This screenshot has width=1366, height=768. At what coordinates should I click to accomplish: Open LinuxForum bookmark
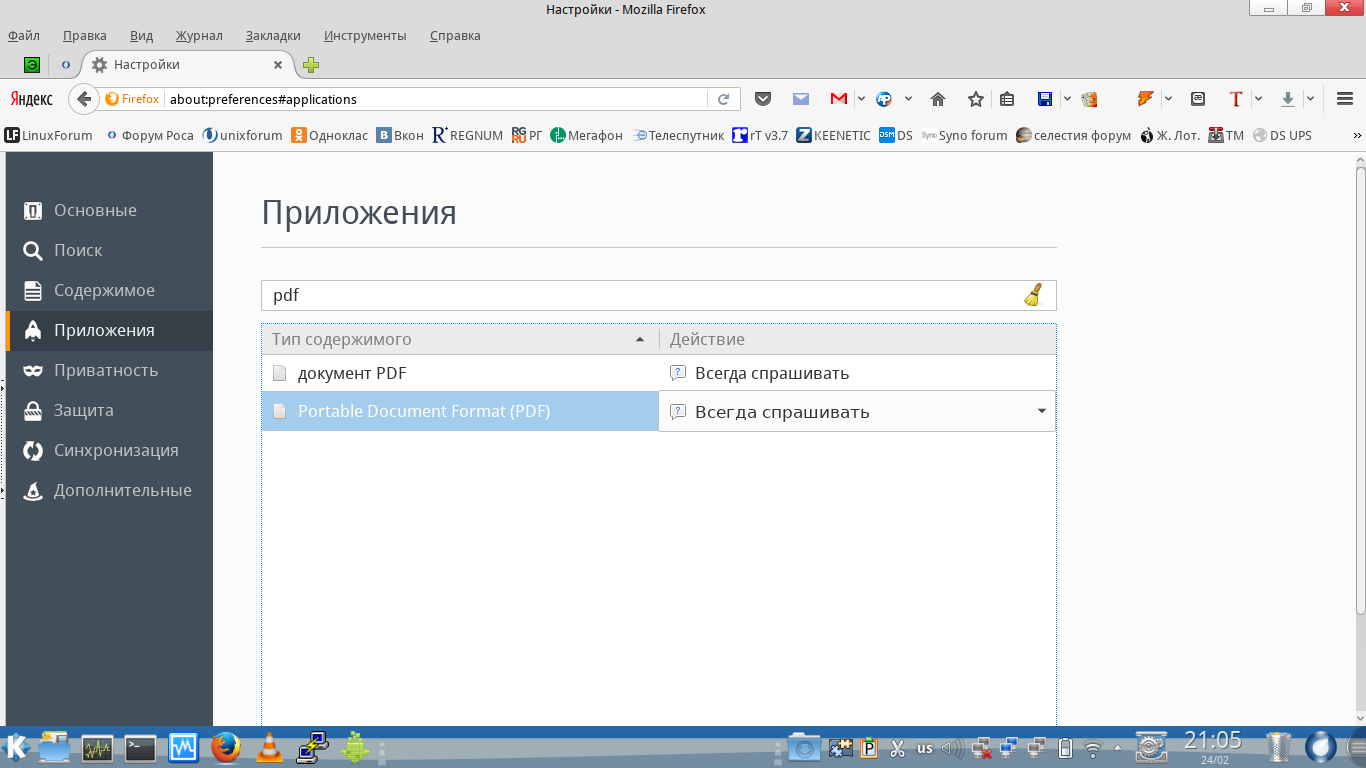(x=49, y=135)
